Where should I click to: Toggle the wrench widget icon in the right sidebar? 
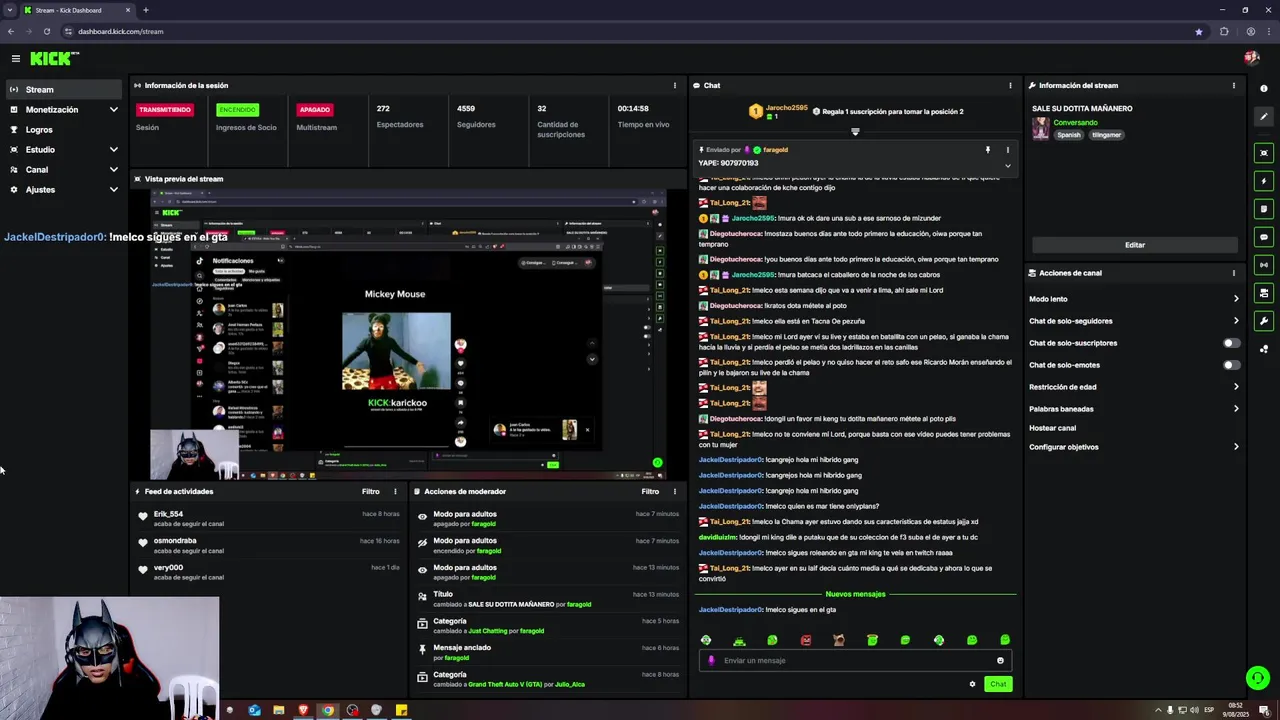point(1264,321)
